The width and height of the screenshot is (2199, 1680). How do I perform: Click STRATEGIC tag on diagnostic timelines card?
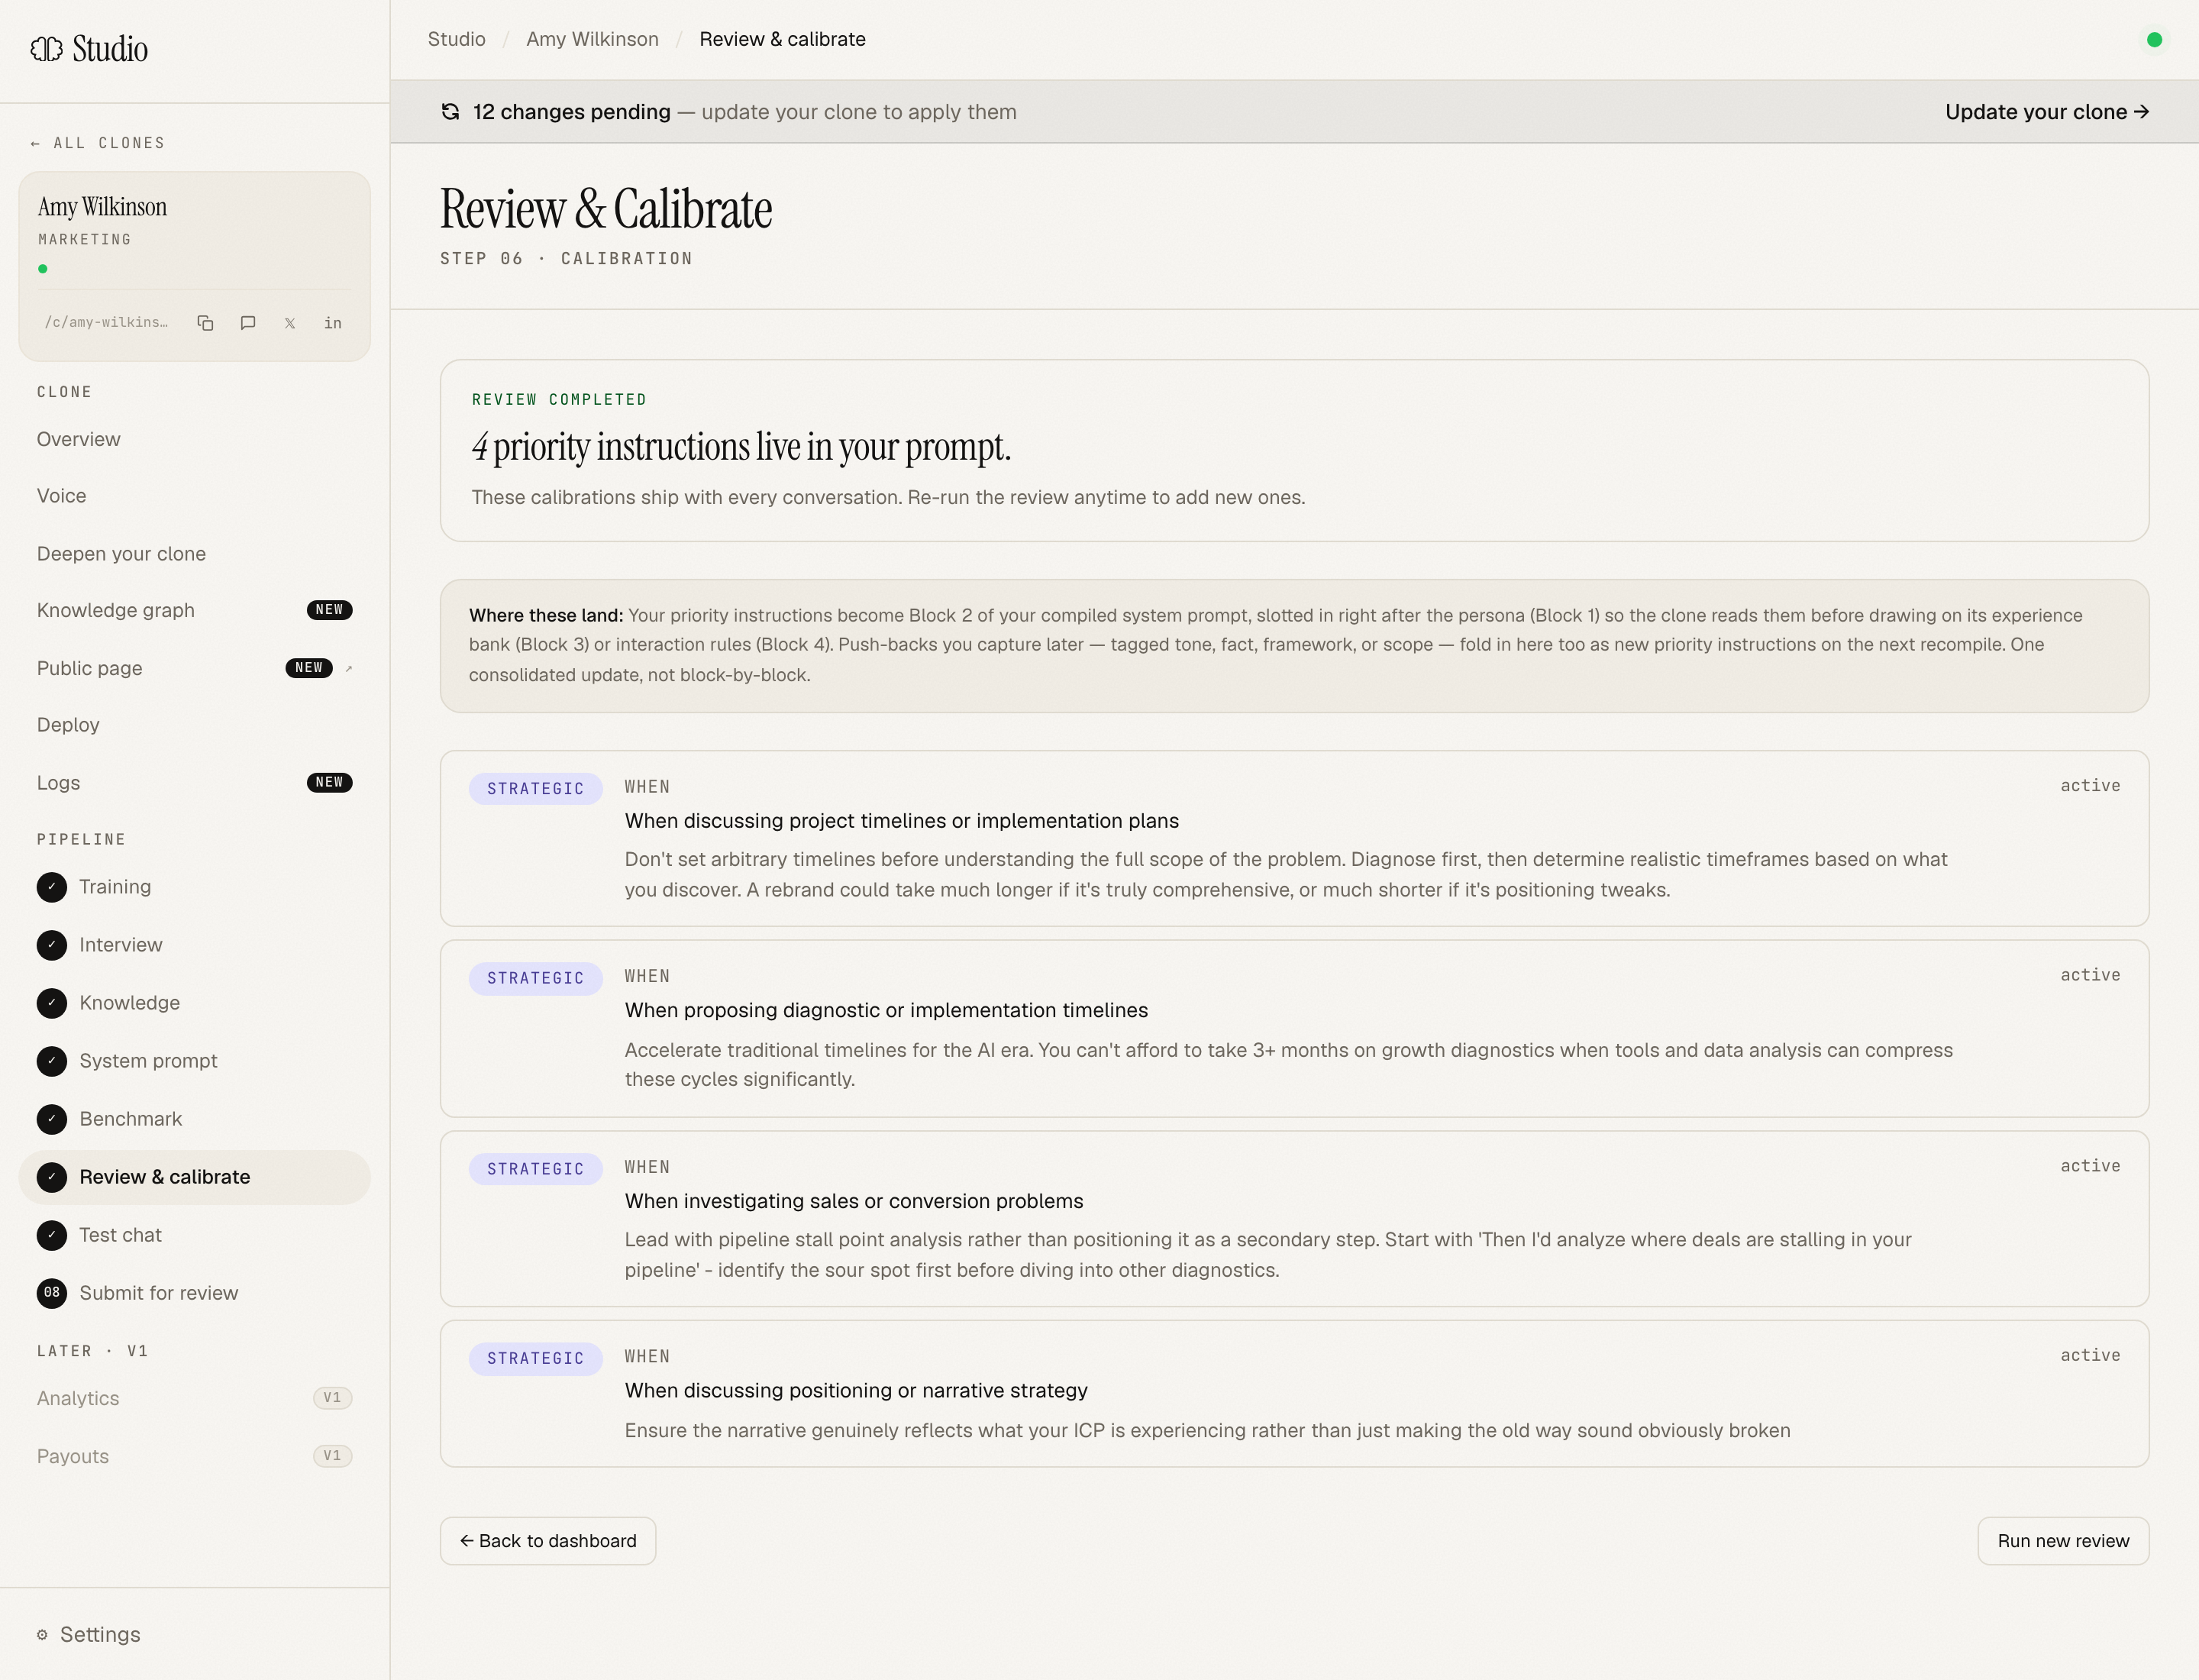click(535, 978)
